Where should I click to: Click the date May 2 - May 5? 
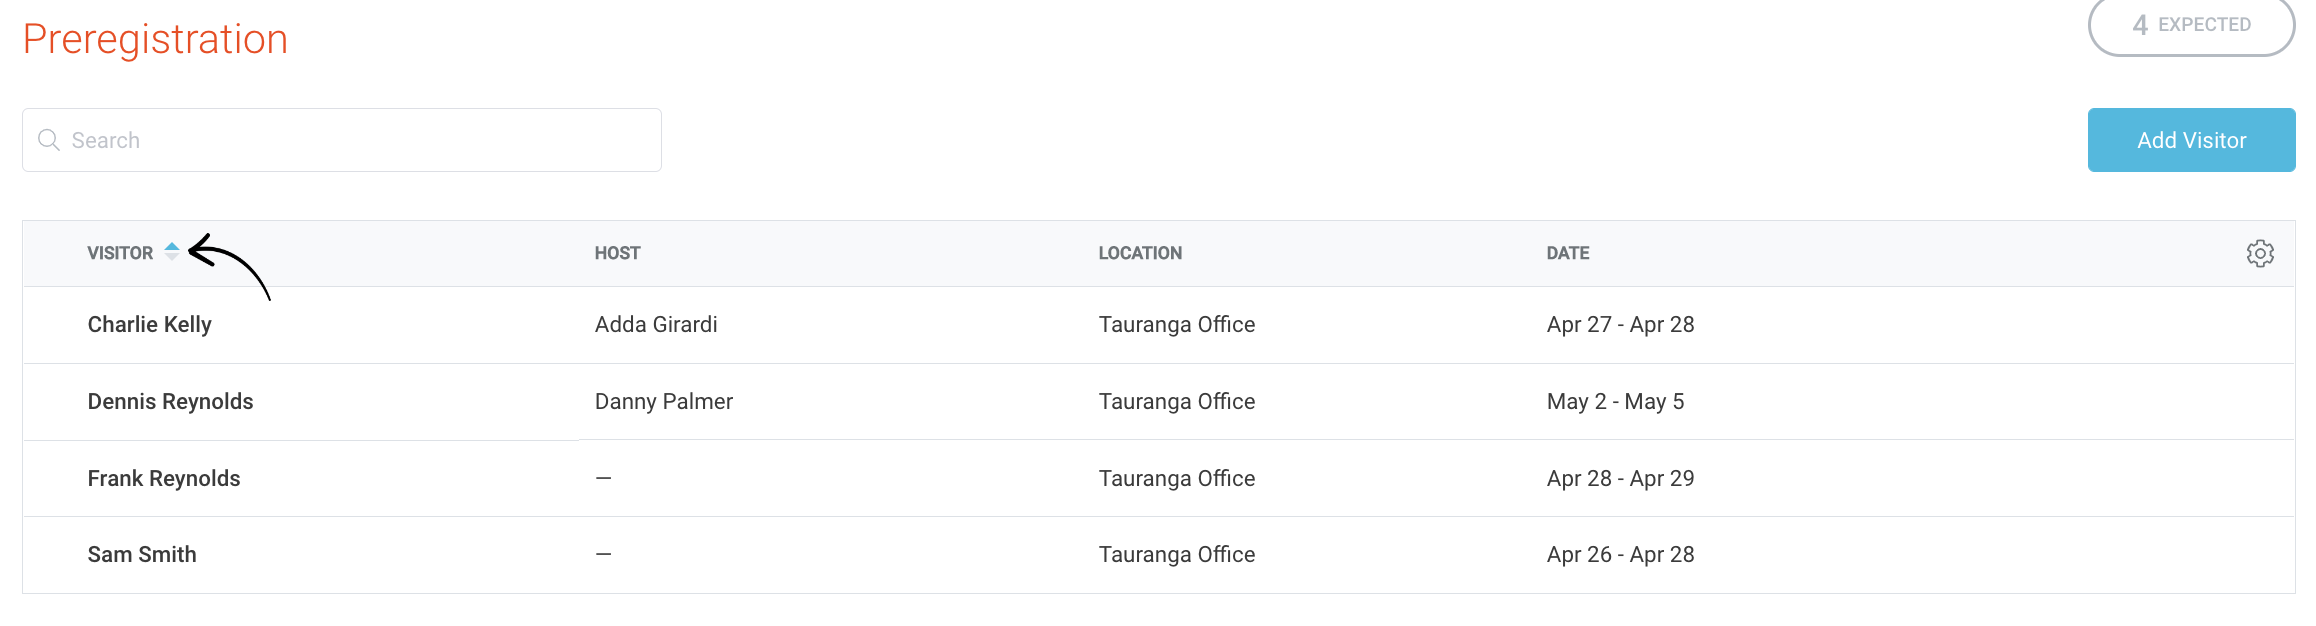pyautogui.click(x=1615, y=401)
